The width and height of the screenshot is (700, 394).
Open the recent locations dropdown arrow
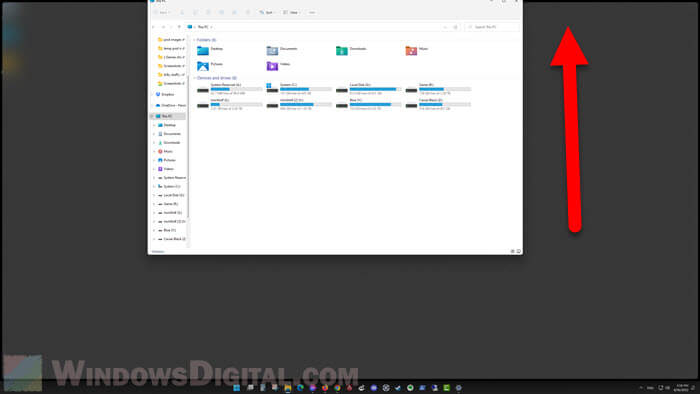171,27
